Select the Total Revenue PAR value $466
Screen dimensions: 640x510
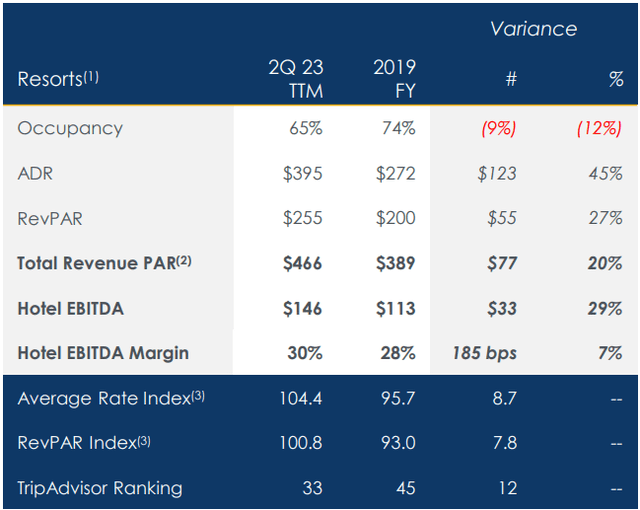point(303,263)
